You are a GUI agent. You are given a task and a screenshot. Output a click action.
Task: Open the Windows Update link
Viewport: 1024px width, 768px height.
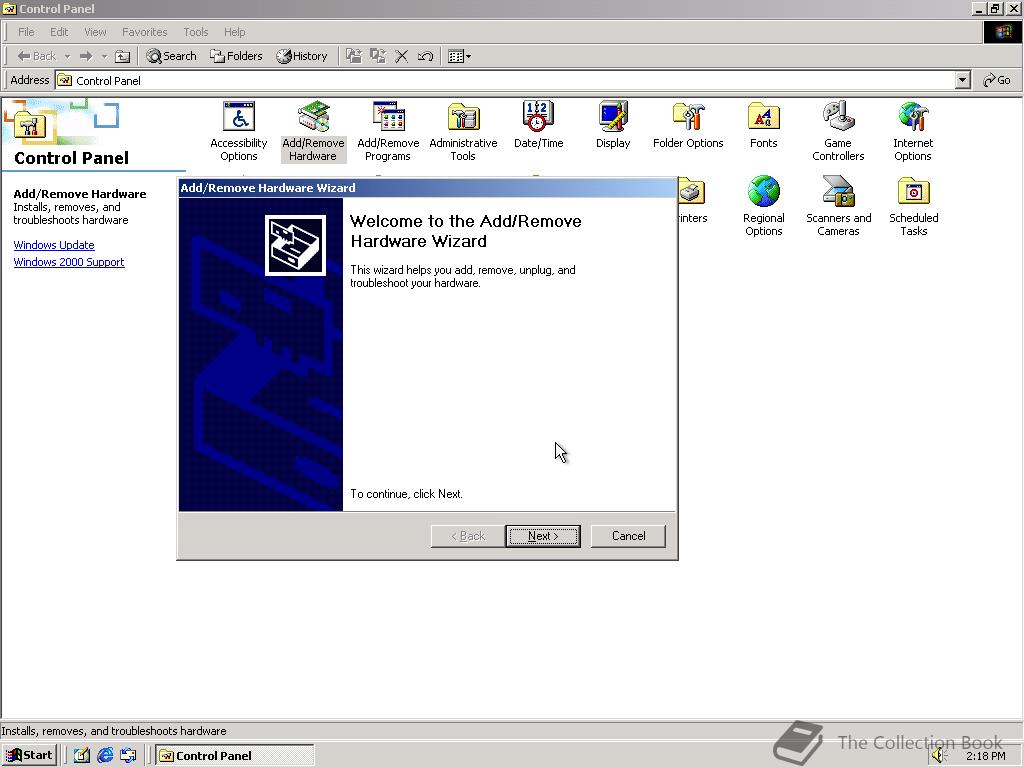[54, 245]
